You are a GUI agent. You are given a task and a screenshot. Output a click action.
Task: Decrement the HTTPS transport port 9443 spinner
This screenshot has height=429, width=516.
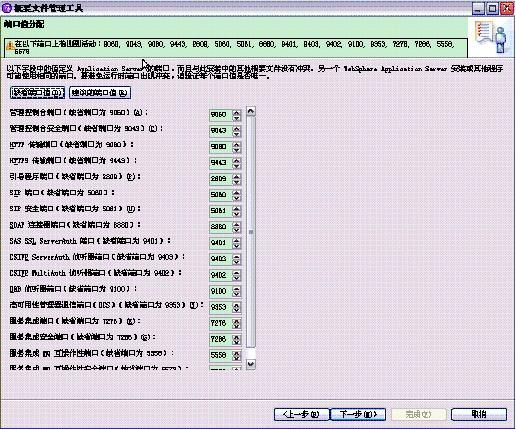pyautogui.click(x=237, y=166)
